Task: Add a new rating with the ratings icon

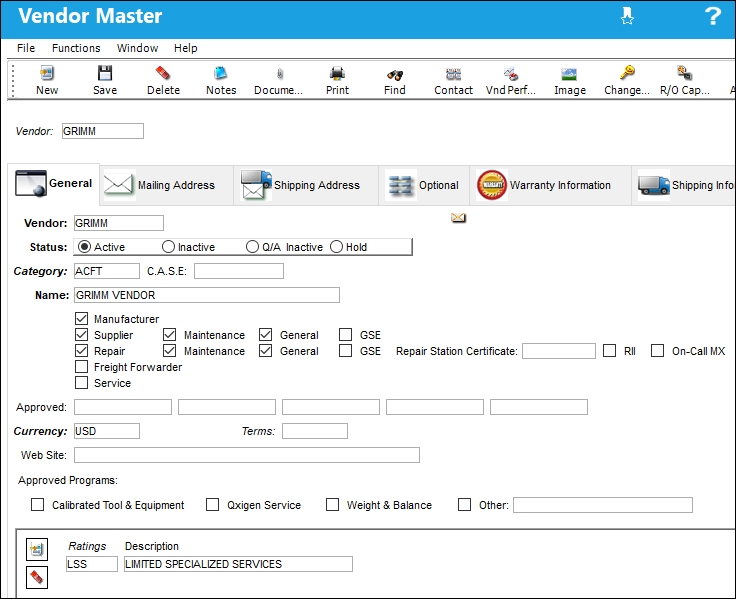Action: tap(37, 549)
